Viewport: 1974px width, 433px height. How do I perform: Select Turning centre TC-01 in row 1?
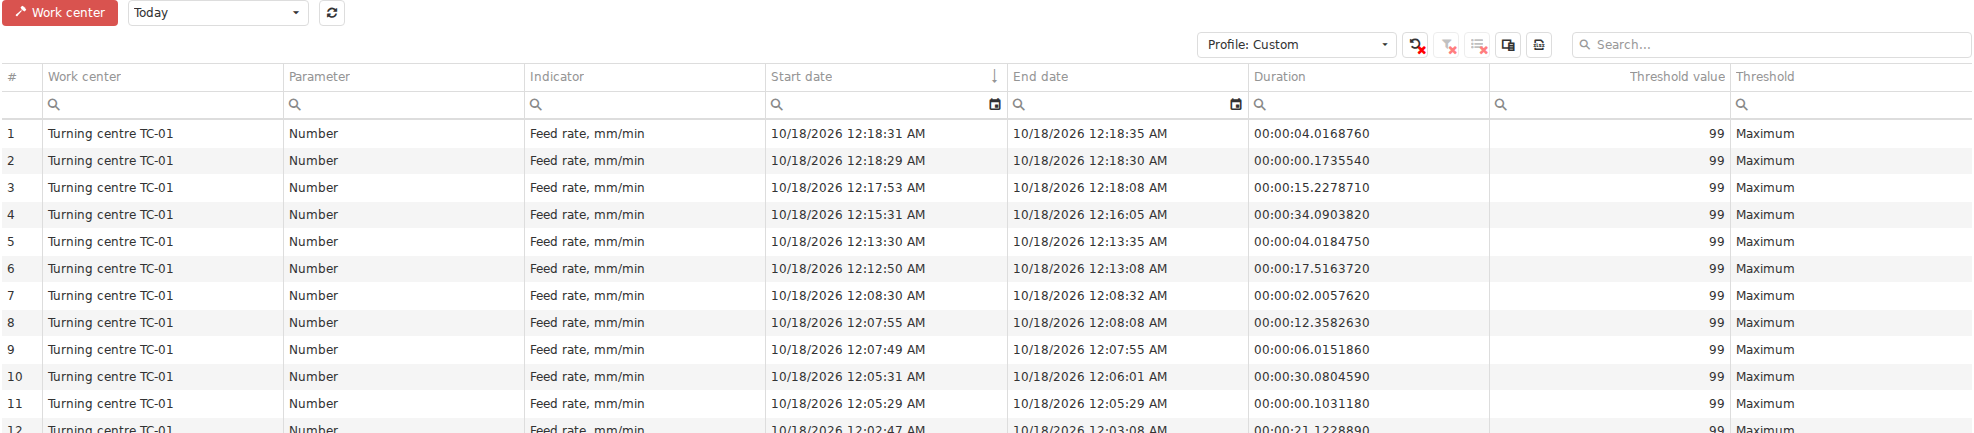point(110,134)
